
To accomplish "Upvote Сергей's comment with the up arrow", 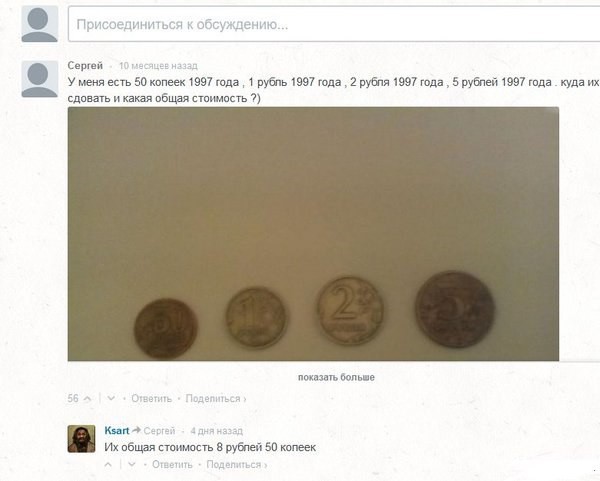I will click(x=87, y=399).
